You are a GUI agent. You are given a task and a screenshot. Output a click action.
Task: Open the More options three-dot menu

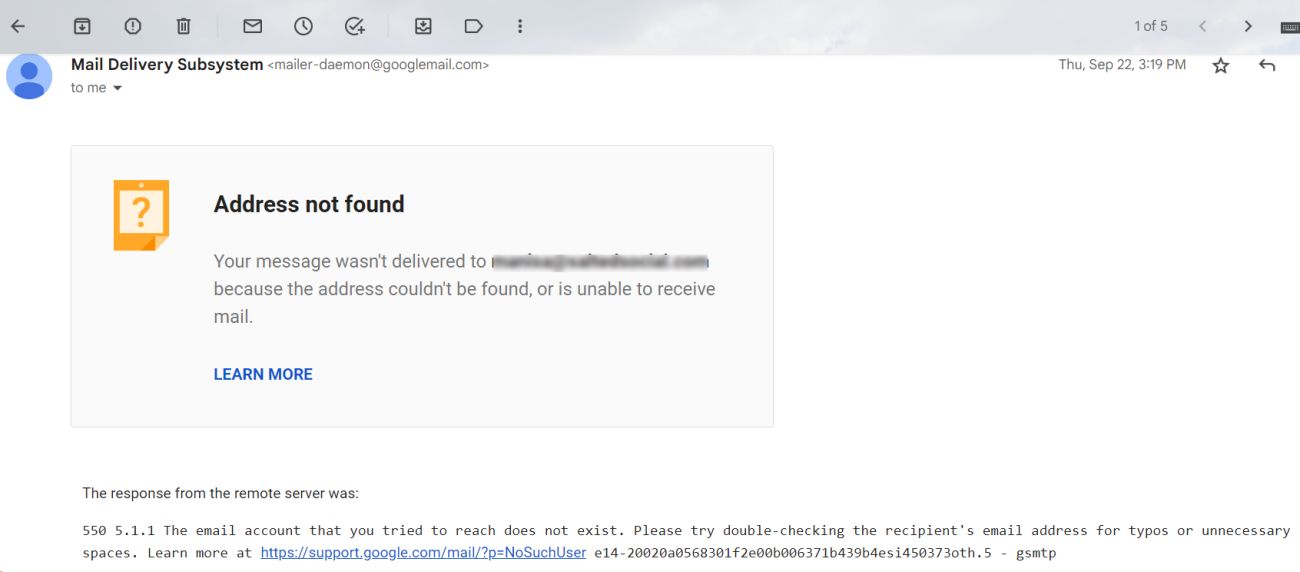click(520, 26)
